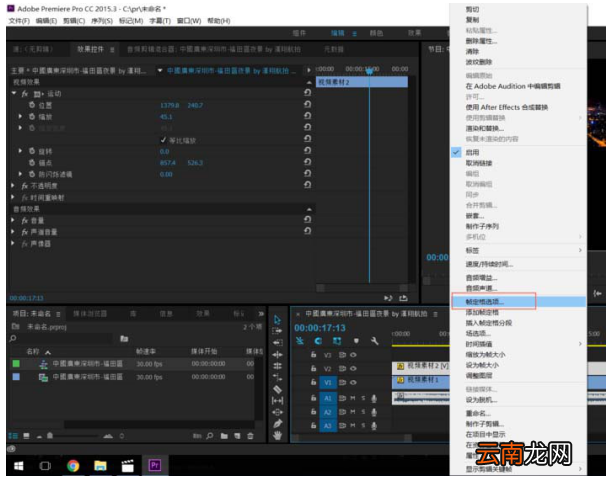Open the 文件(F) menu
The height and width of the screenshot is (482, 609).
click(x=19, y=21)
